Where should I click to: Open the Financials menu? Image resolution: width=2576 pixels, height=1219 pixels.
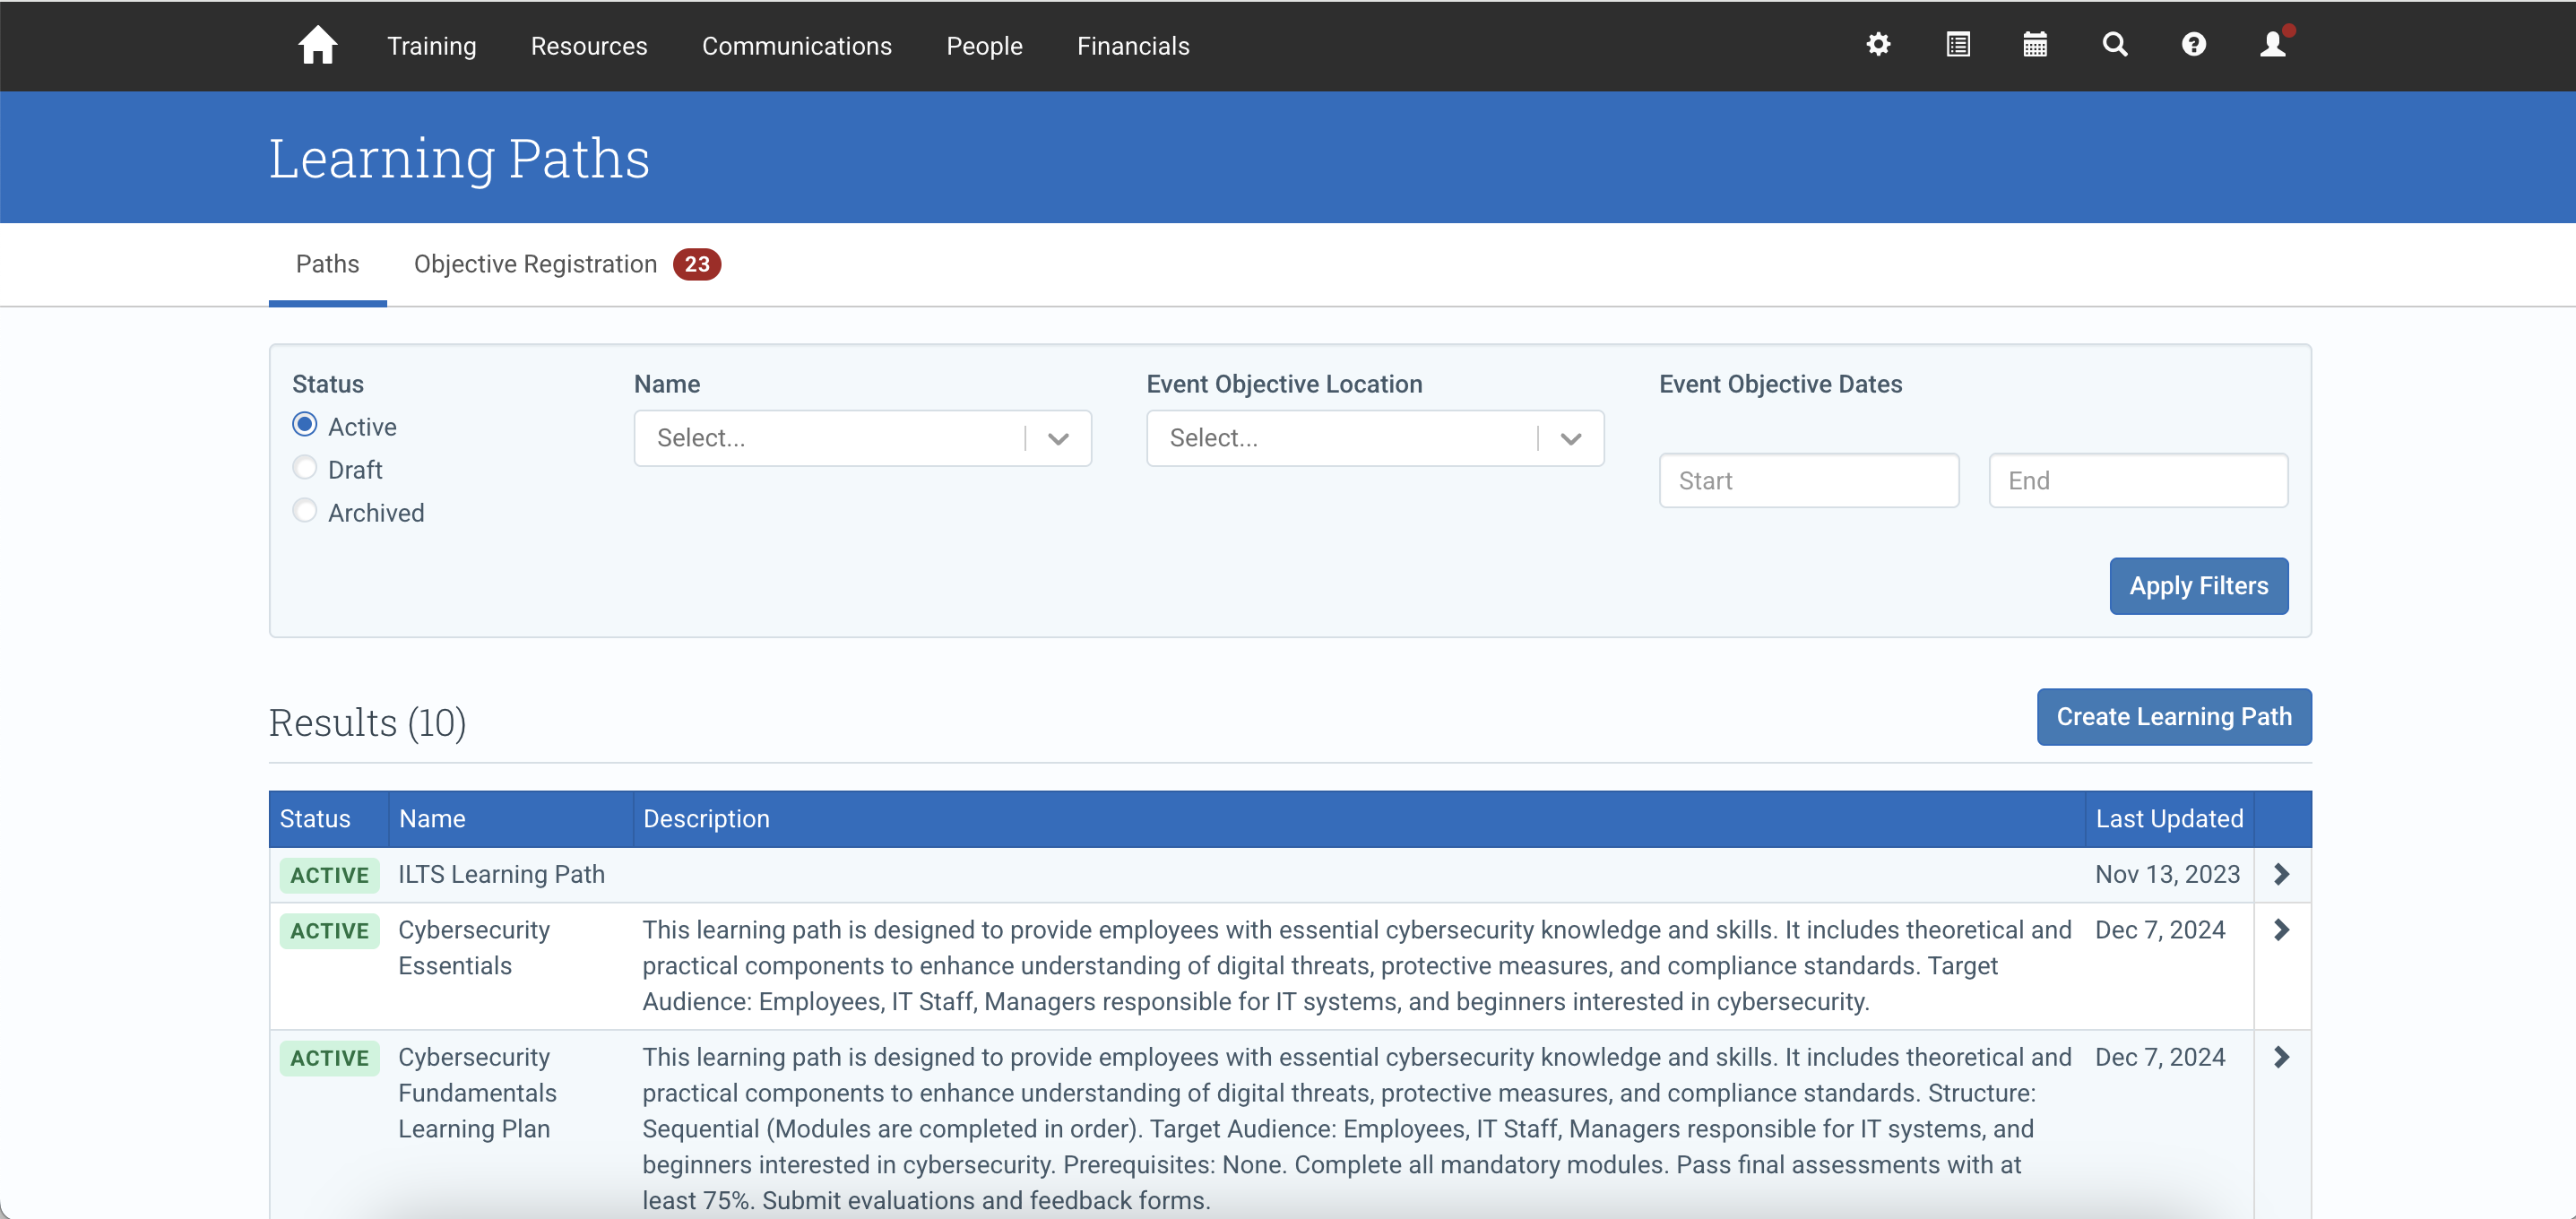pyautogui.click(x=1133, y=46)
